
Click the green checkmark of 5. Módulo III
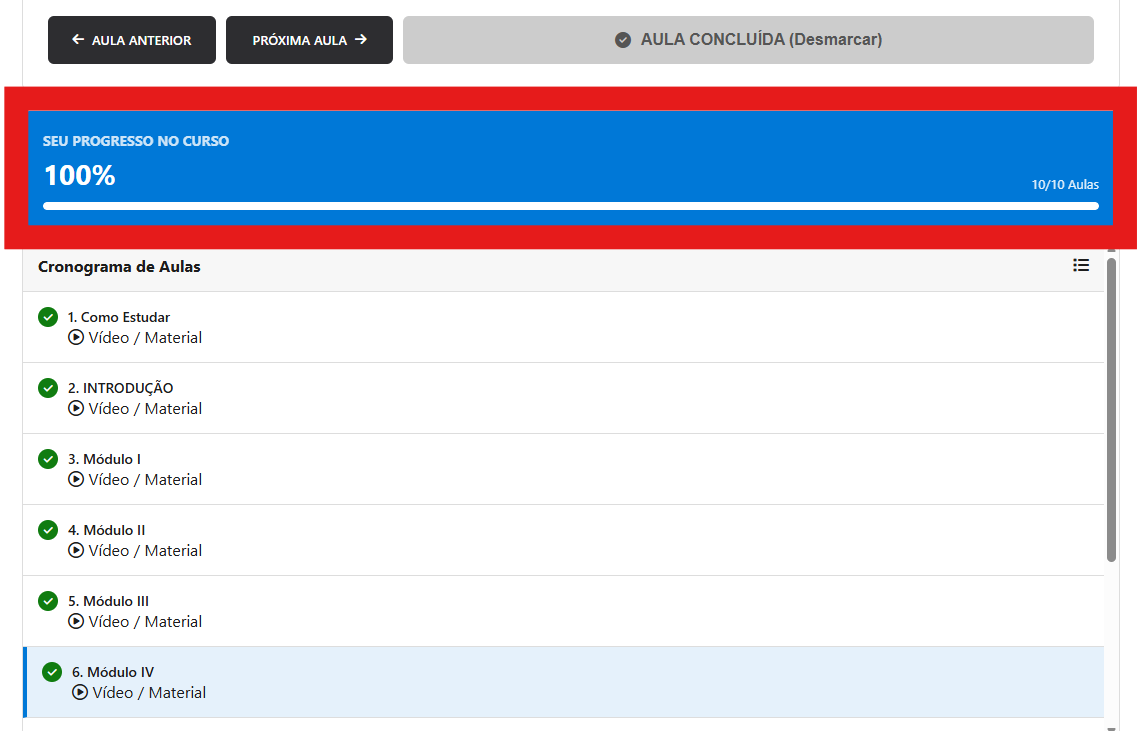click(x=48, y=601)
